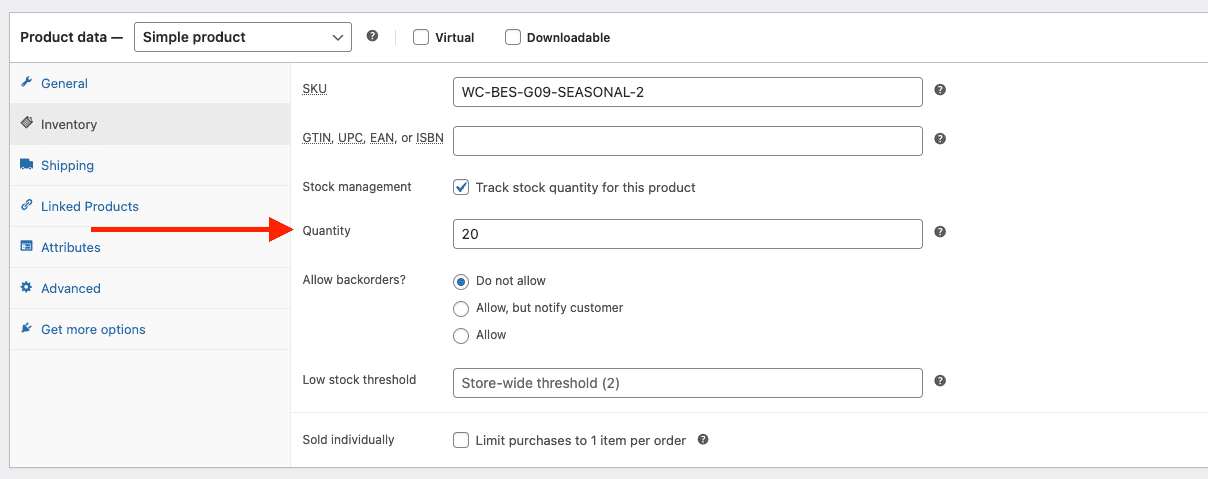The image size is (1208, 479).
Task: Click the Quantity label text
Action: (x=327, y=231)
